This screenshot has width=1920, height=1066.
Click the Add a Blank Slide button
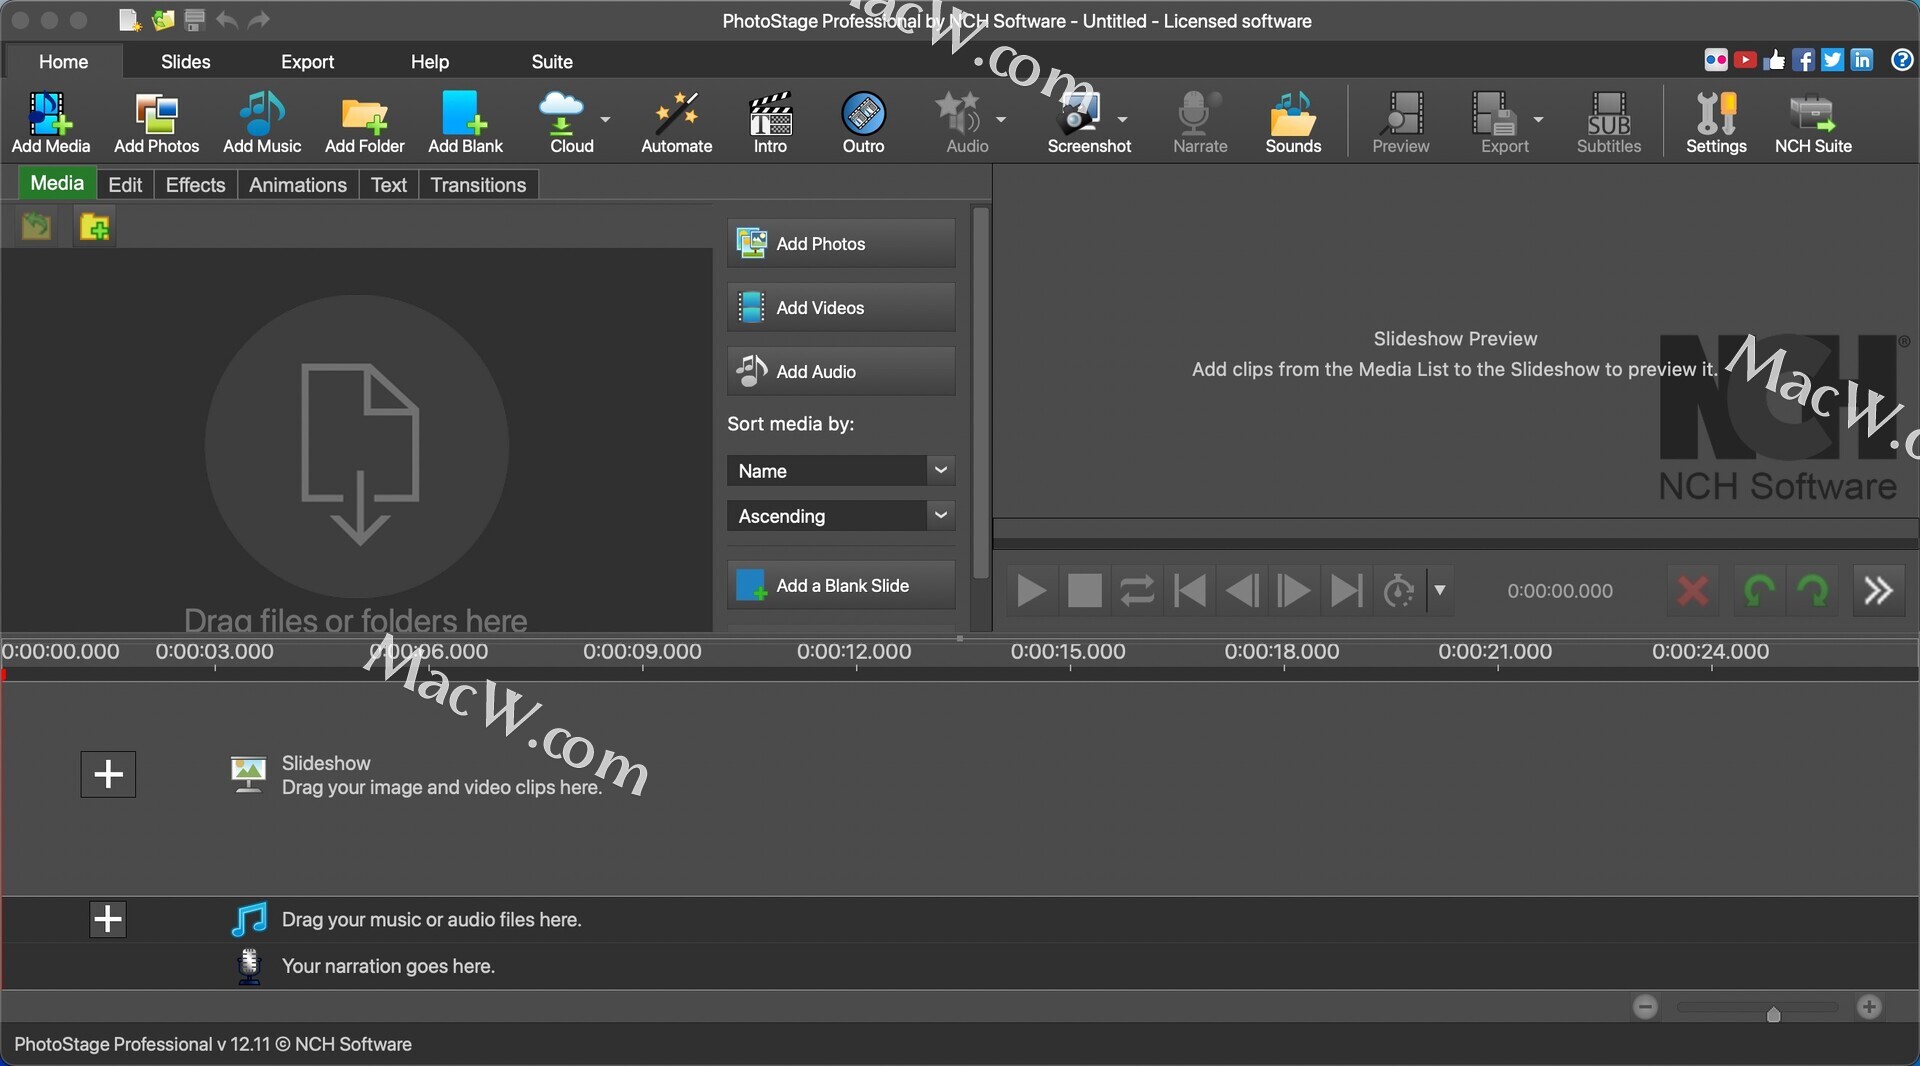pyautogui.click(x=840, y=586)
